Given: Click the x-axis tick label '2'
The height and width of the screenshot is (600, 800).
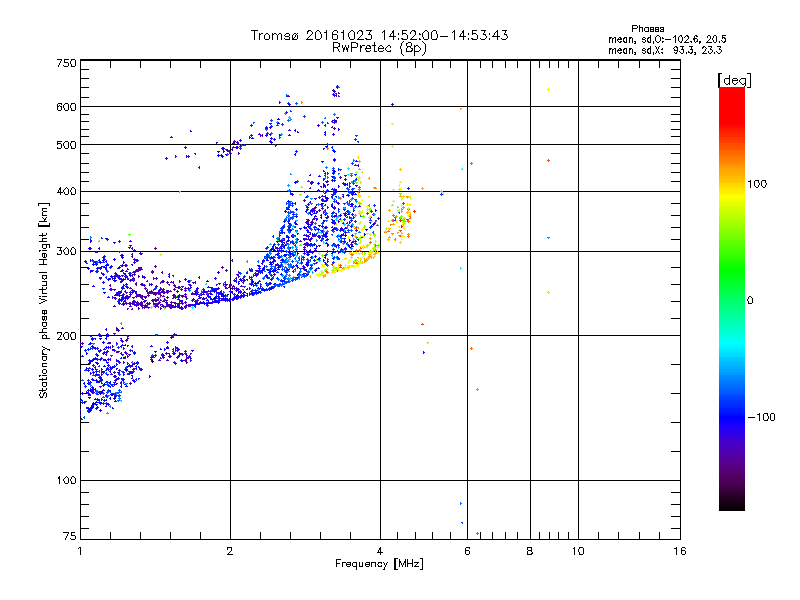Looking at the screenshot, I should 230,551.
